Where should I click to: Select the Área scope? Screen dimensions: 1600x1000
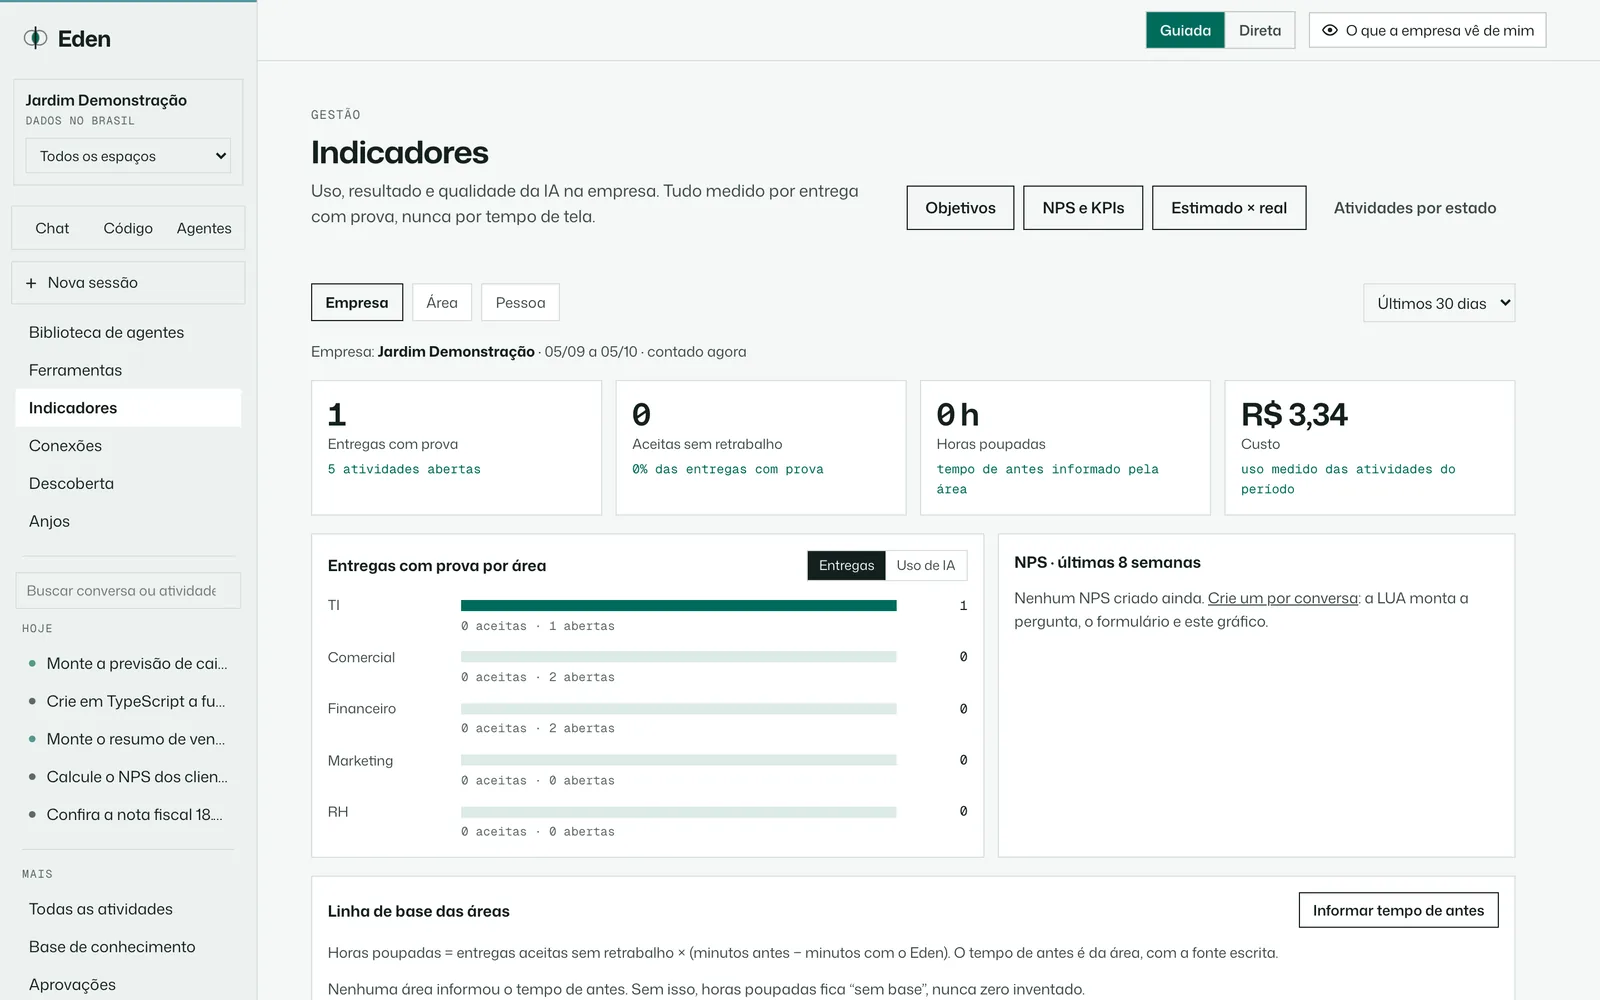[x=442, y=302]
